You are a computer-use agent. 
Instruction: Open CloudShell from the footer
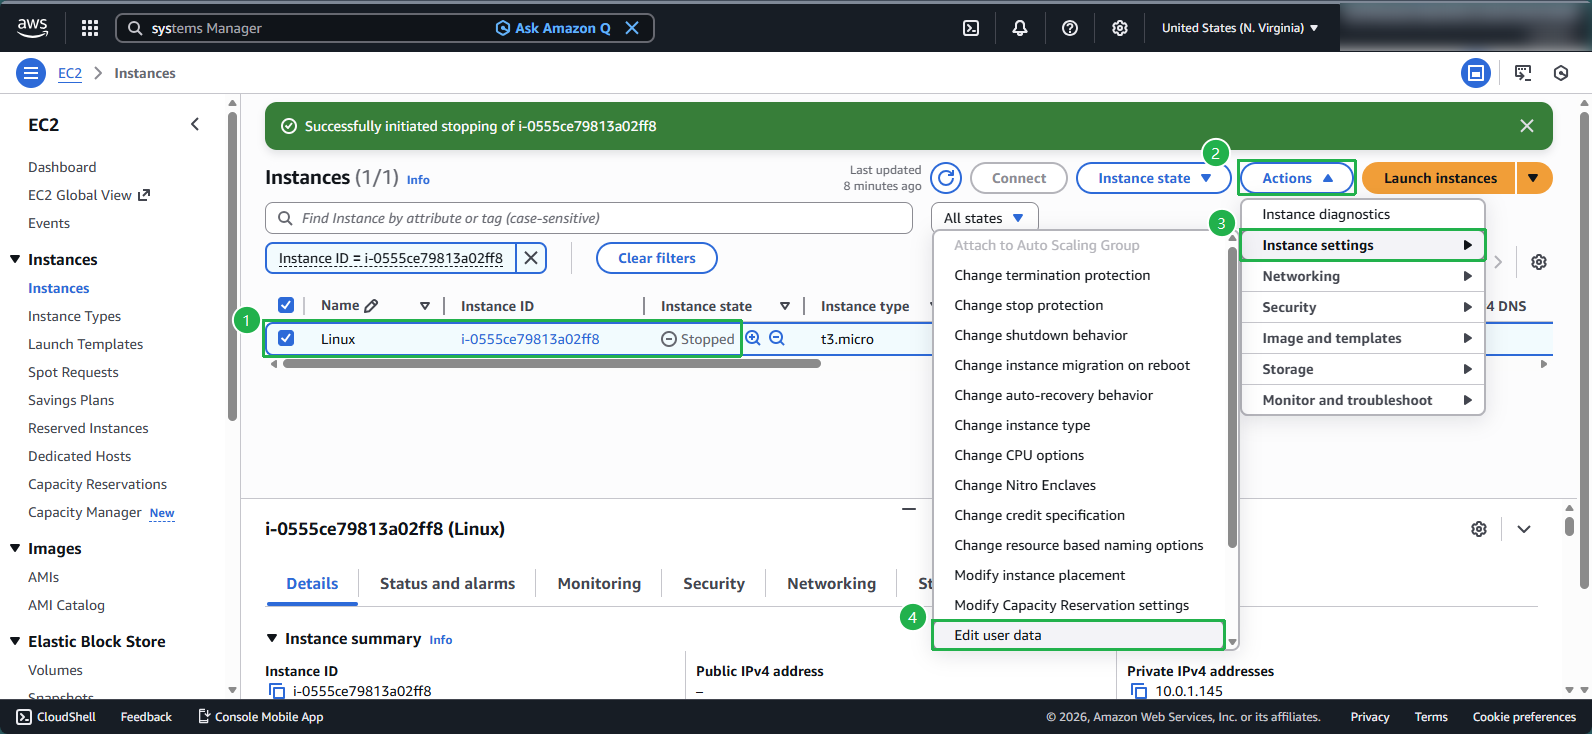pos(56,717)
